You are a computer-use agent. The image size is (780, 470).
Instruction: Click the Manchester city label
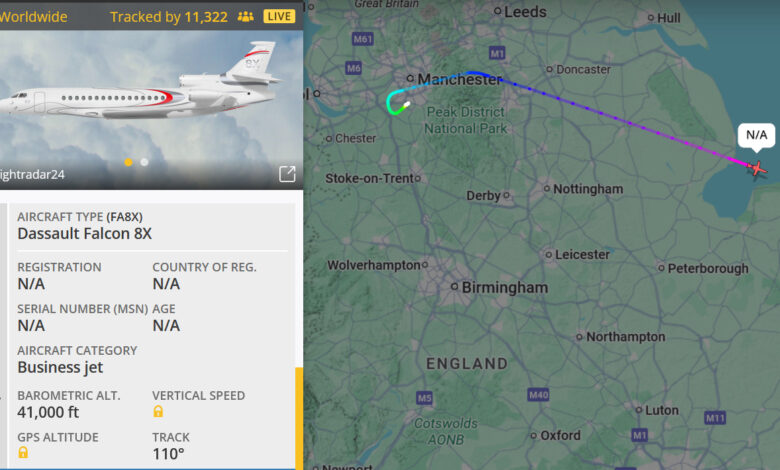(460, 79)
